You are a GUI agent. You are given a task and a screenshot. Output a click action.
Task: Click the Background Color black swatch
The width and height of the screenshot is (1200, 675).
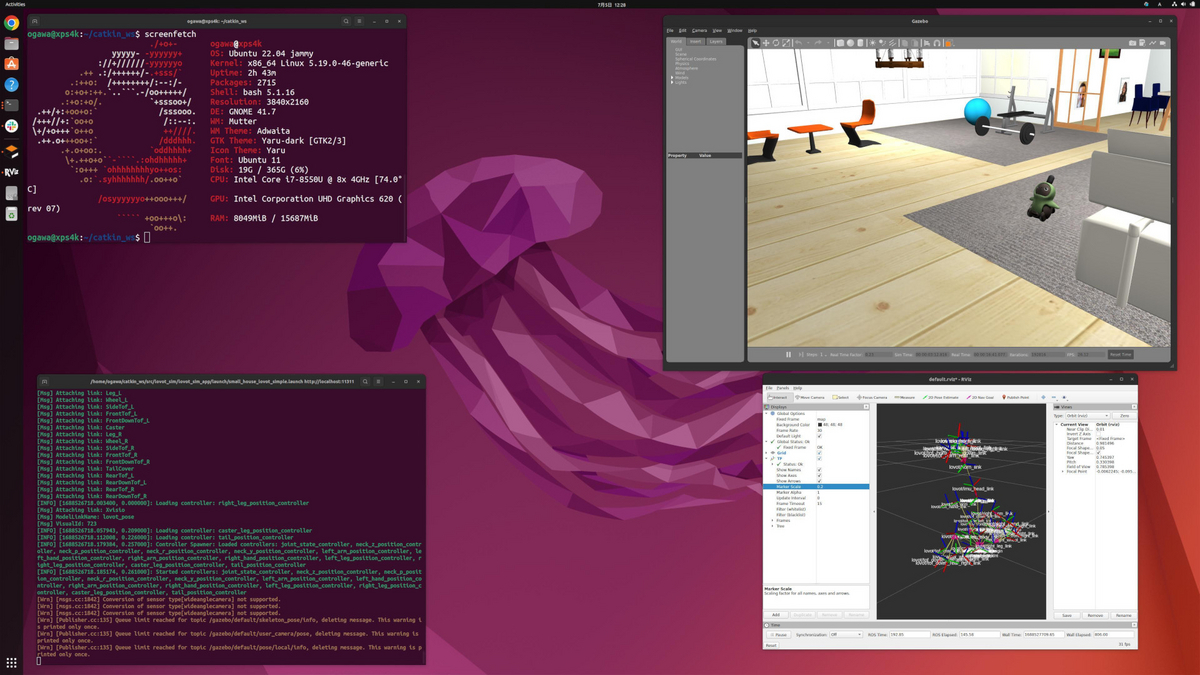(x=820, y=425)
